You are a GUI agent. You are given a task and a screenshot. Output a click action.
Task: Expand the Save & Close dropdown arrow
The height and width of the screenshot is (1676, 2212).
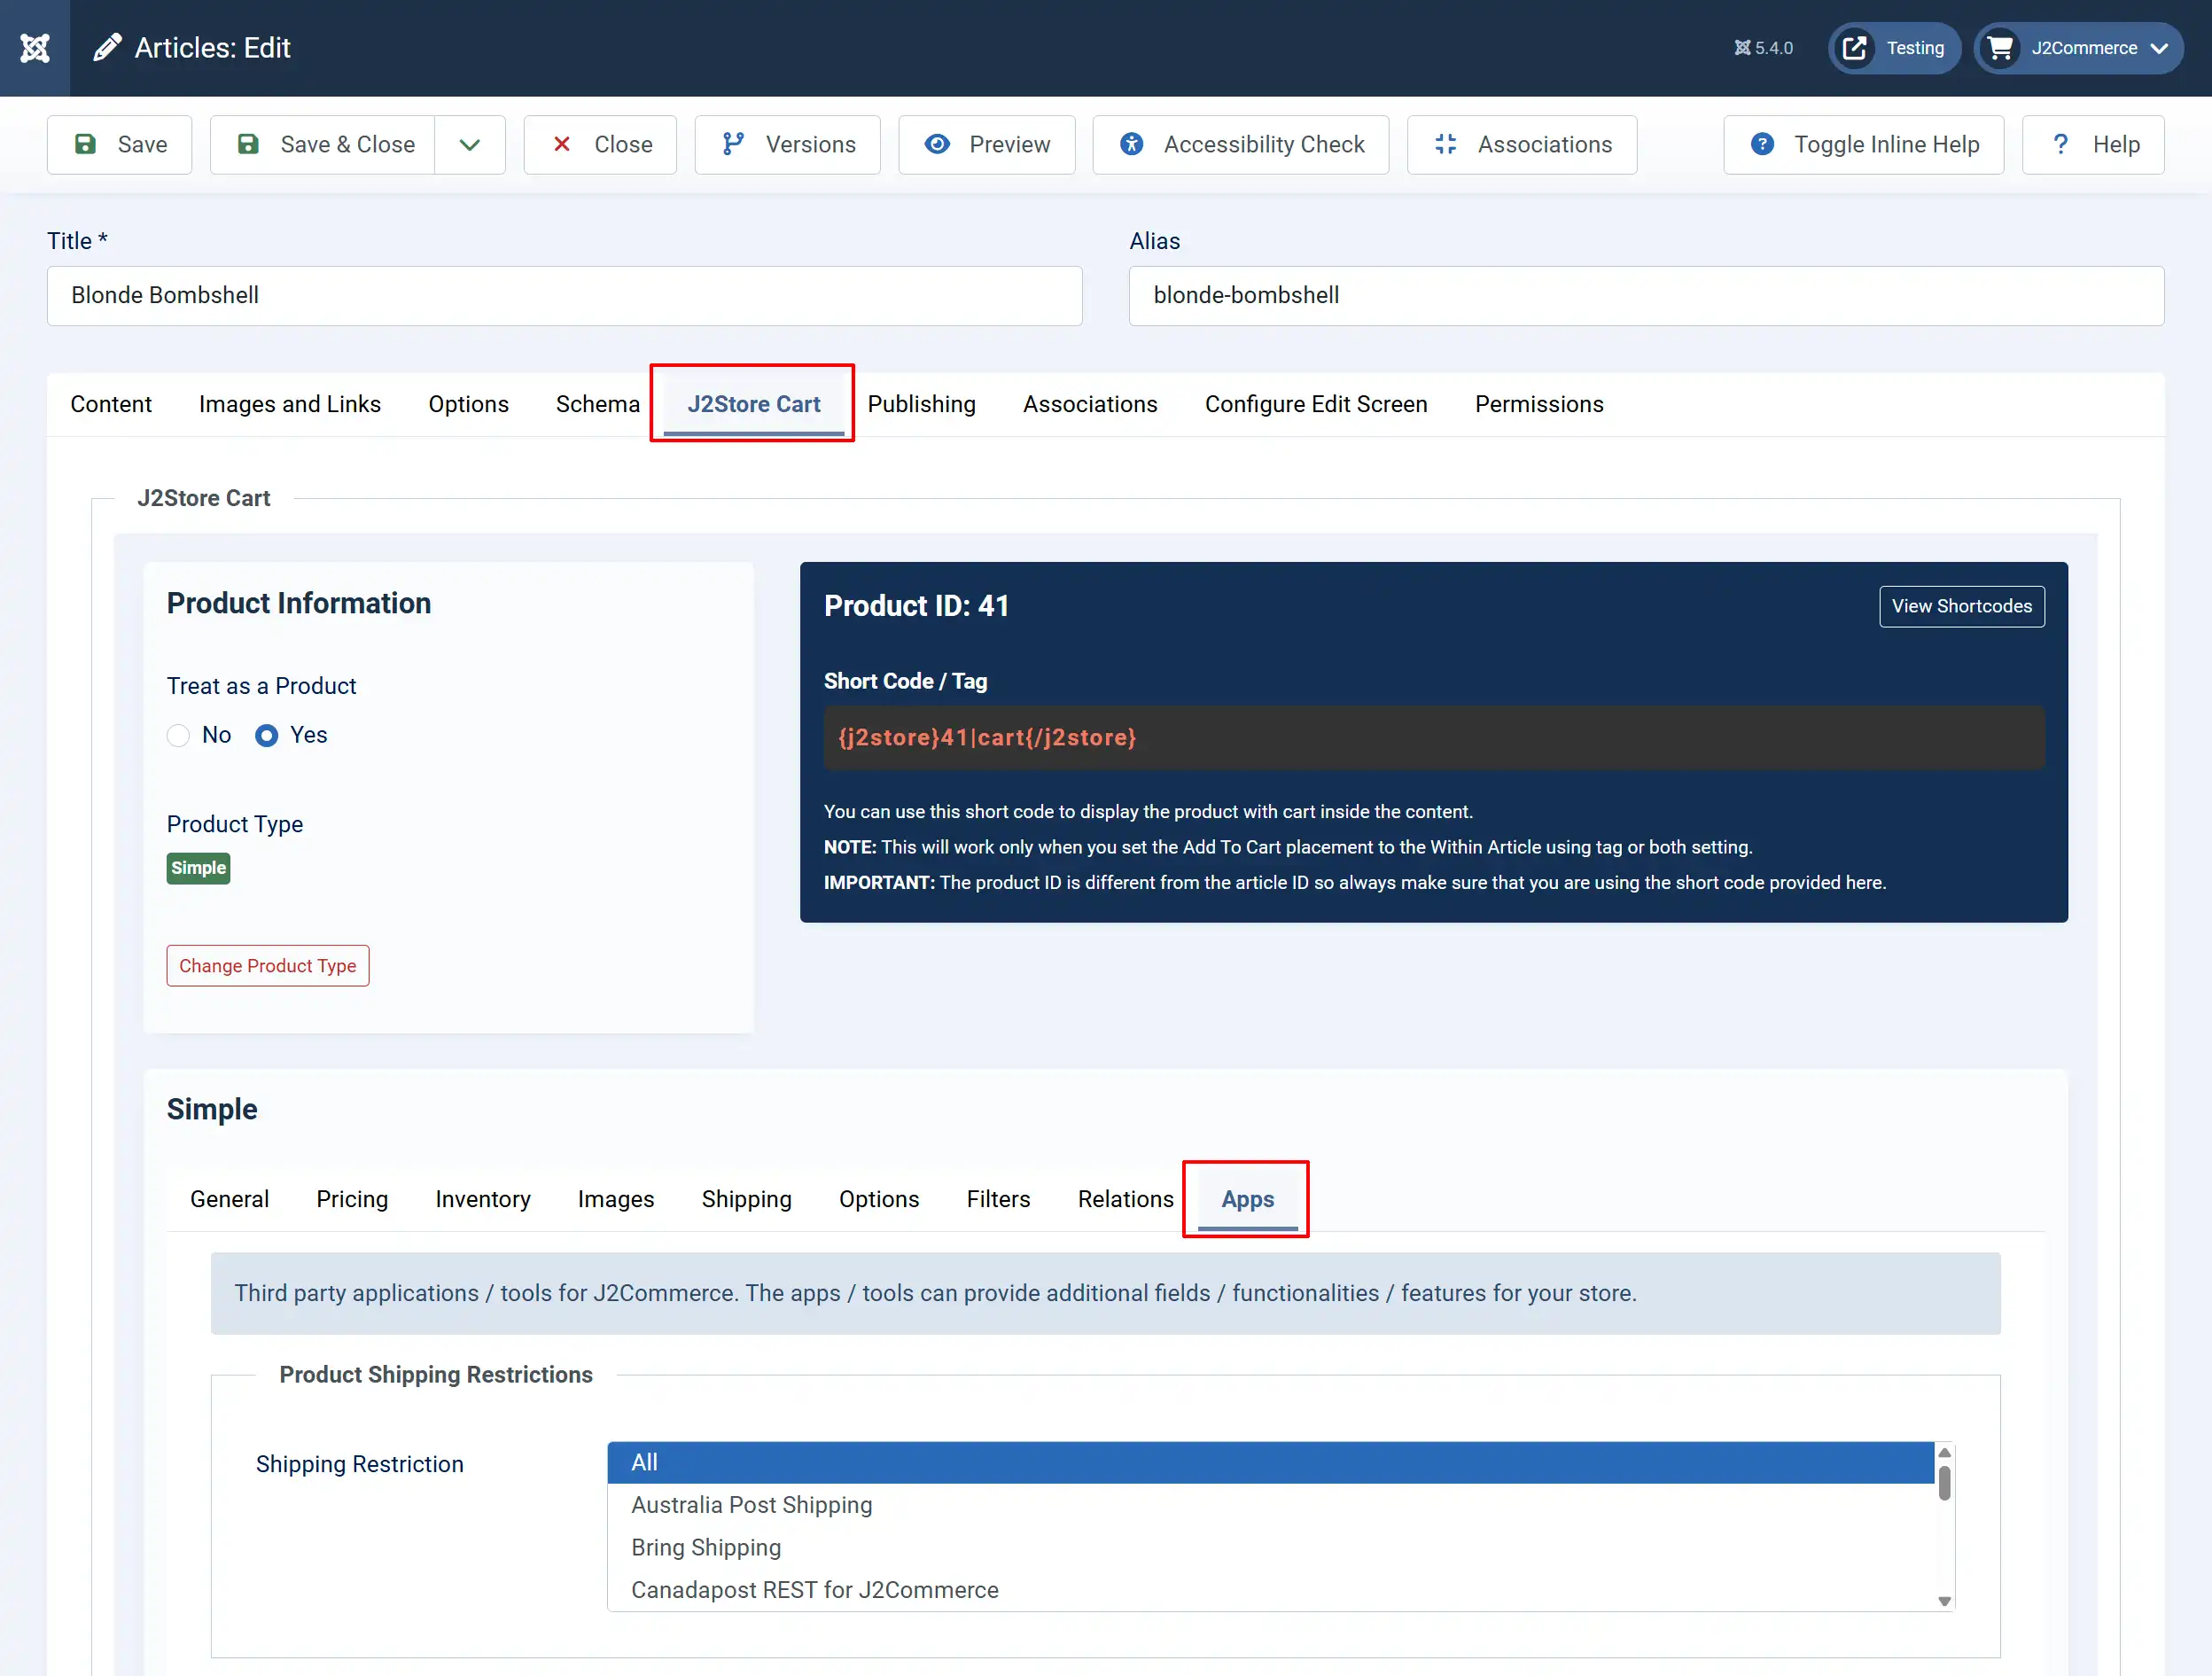470,144
